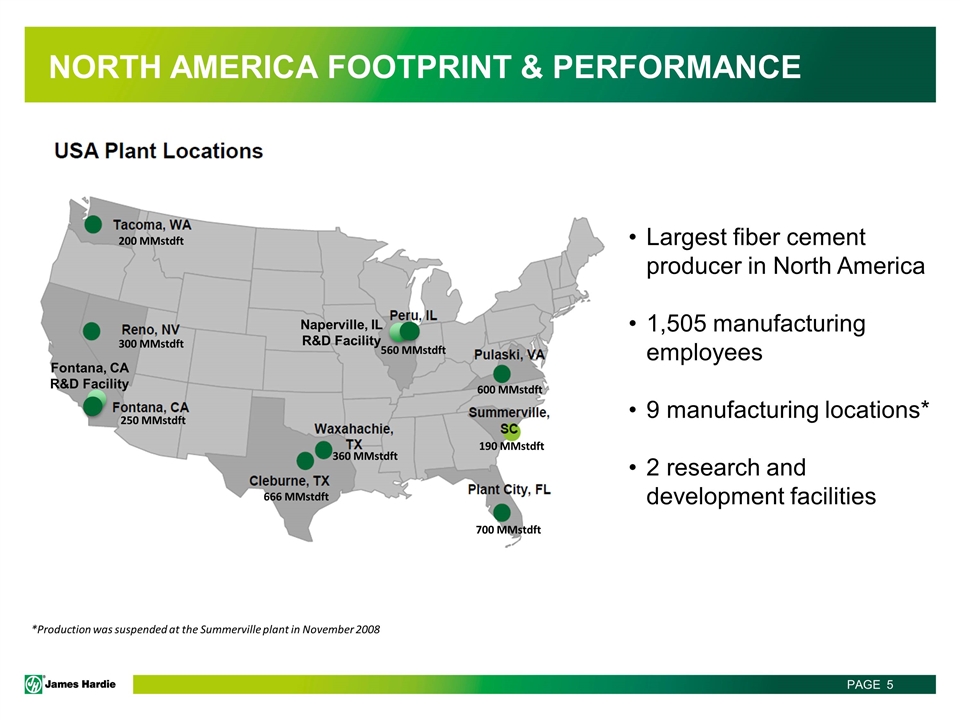
Task: Select the Naperville, IL R&D Facility label
Action: pos(342,333)
